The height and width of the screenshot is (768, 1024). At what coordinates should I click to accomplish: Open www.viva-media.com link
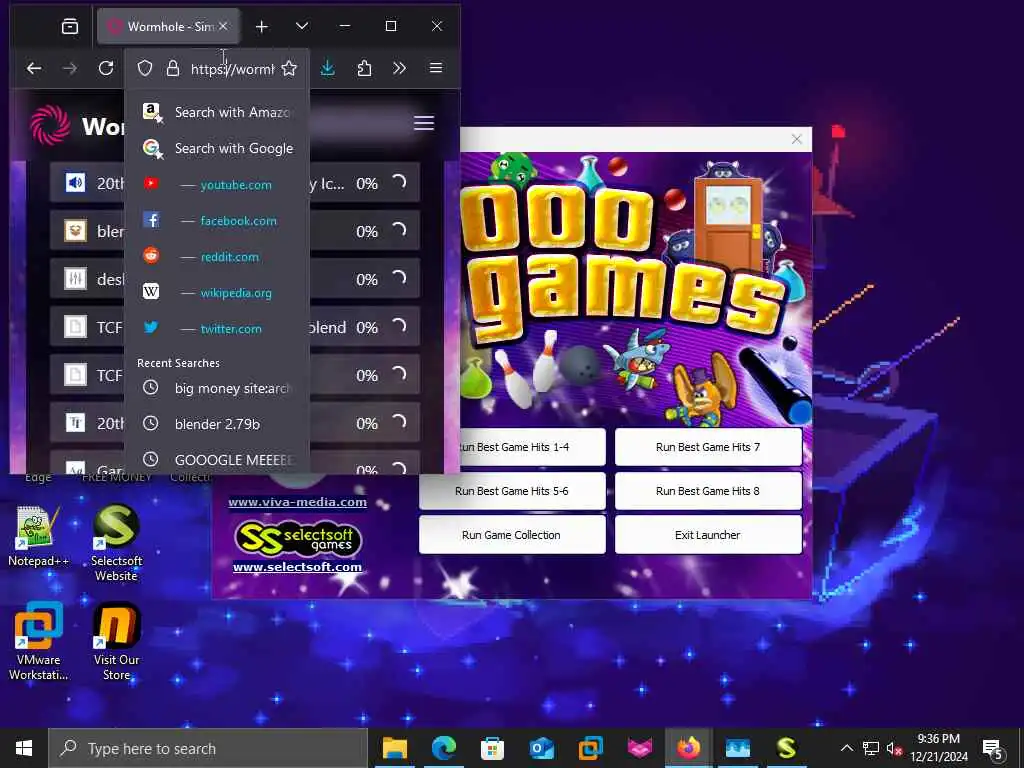[297, 502]
